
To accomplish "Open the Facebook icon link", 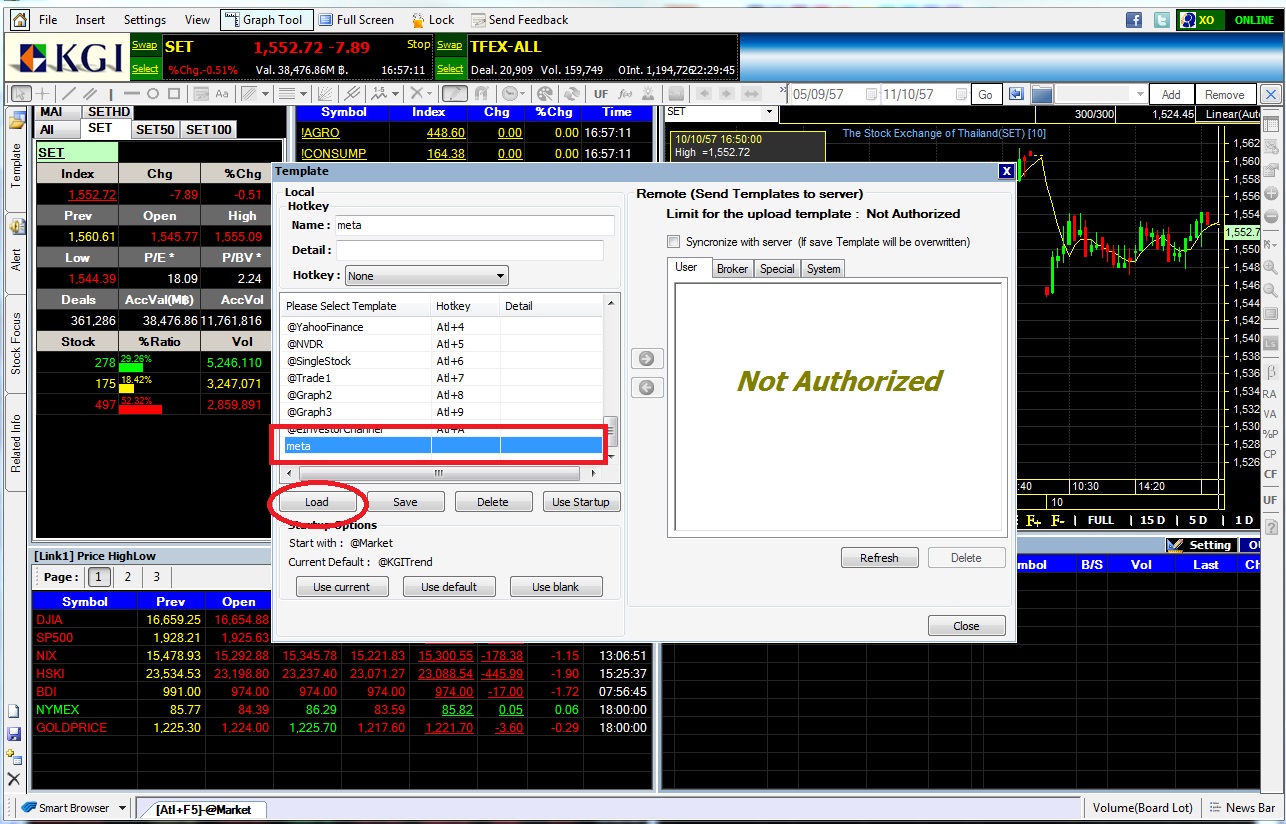I will click(x=1134, y=20).
